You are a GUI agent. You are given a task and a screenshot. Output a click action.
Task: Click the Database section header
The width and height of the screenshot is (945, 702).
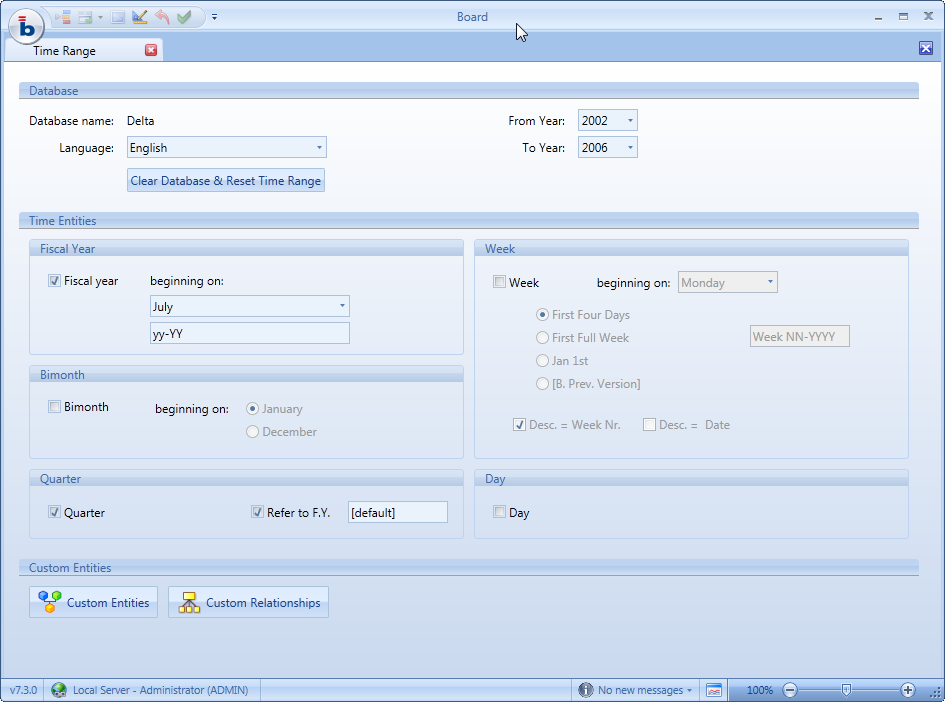469,90
